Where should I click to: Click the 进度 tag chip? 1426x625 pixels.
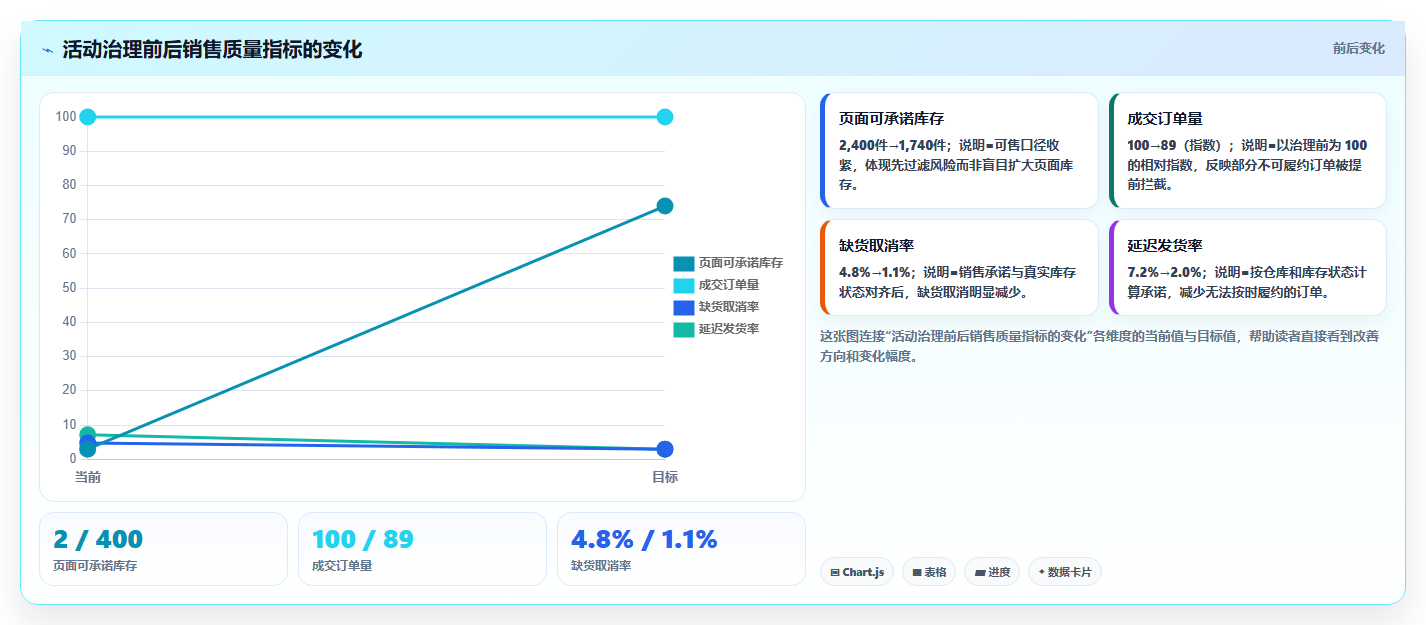click(992, 572)
